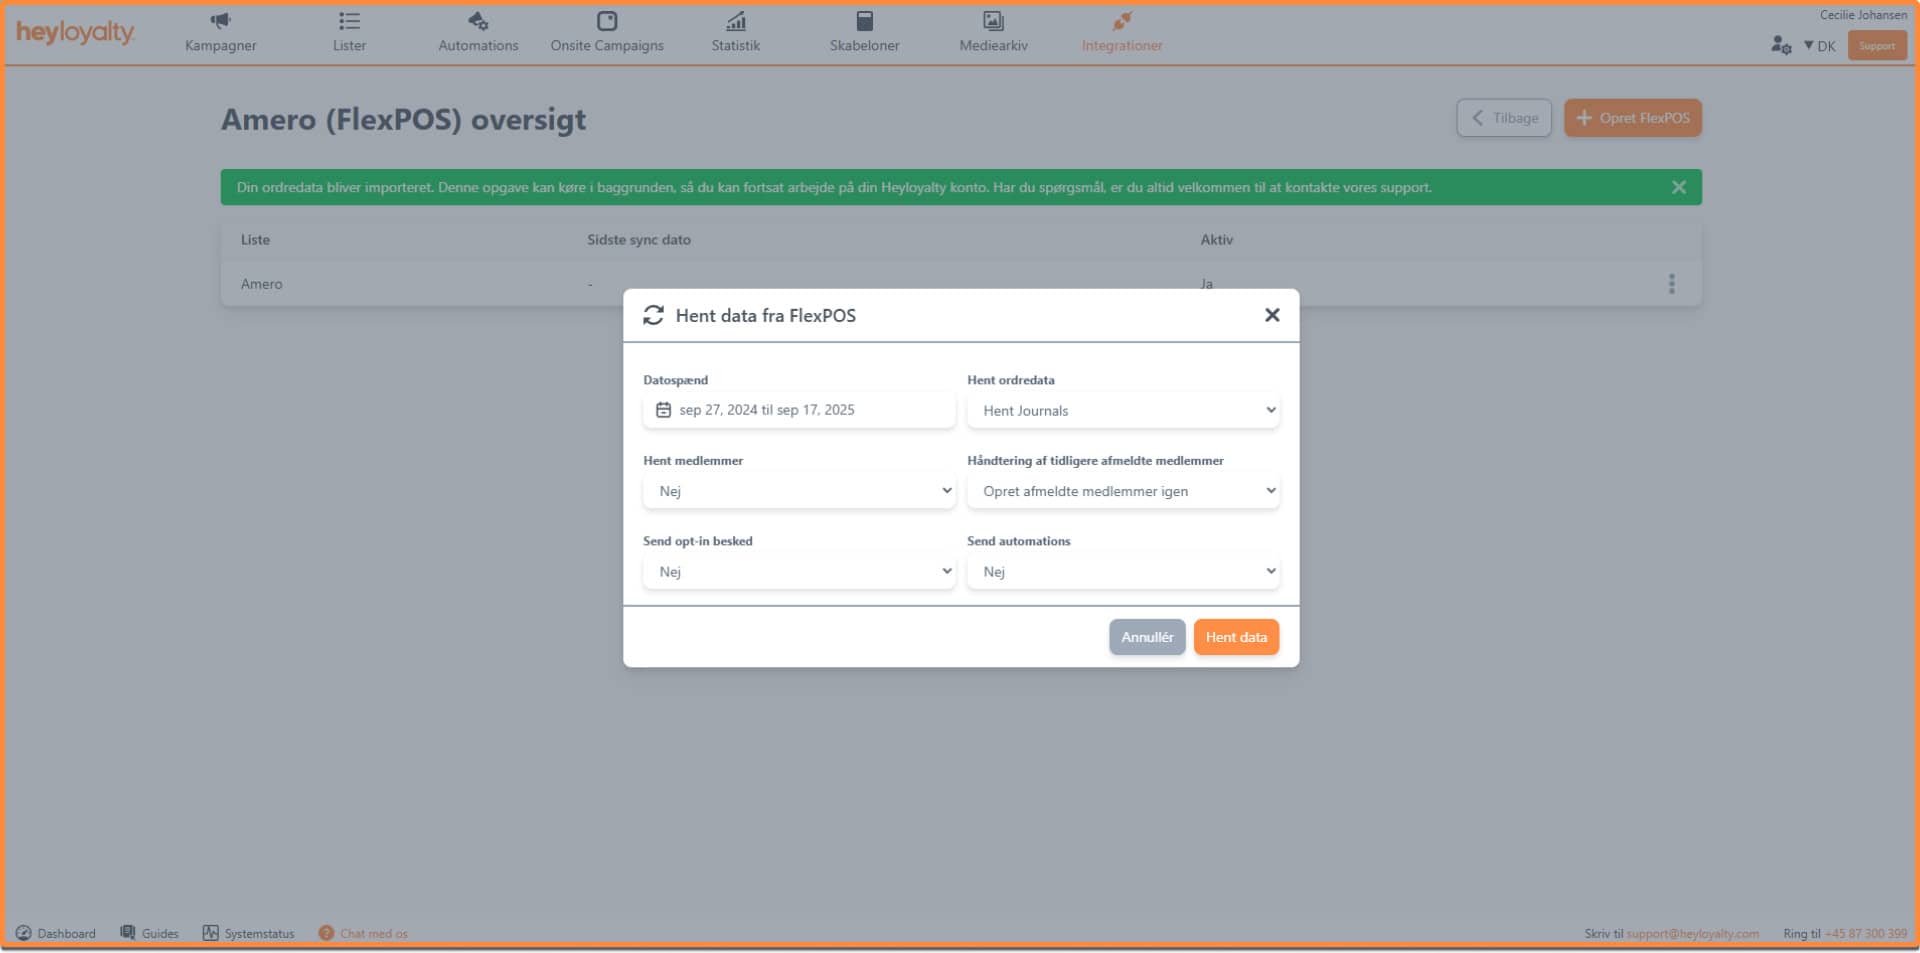
Task: Open the Send automations dropdown
Action: (x=1122, y=571)
